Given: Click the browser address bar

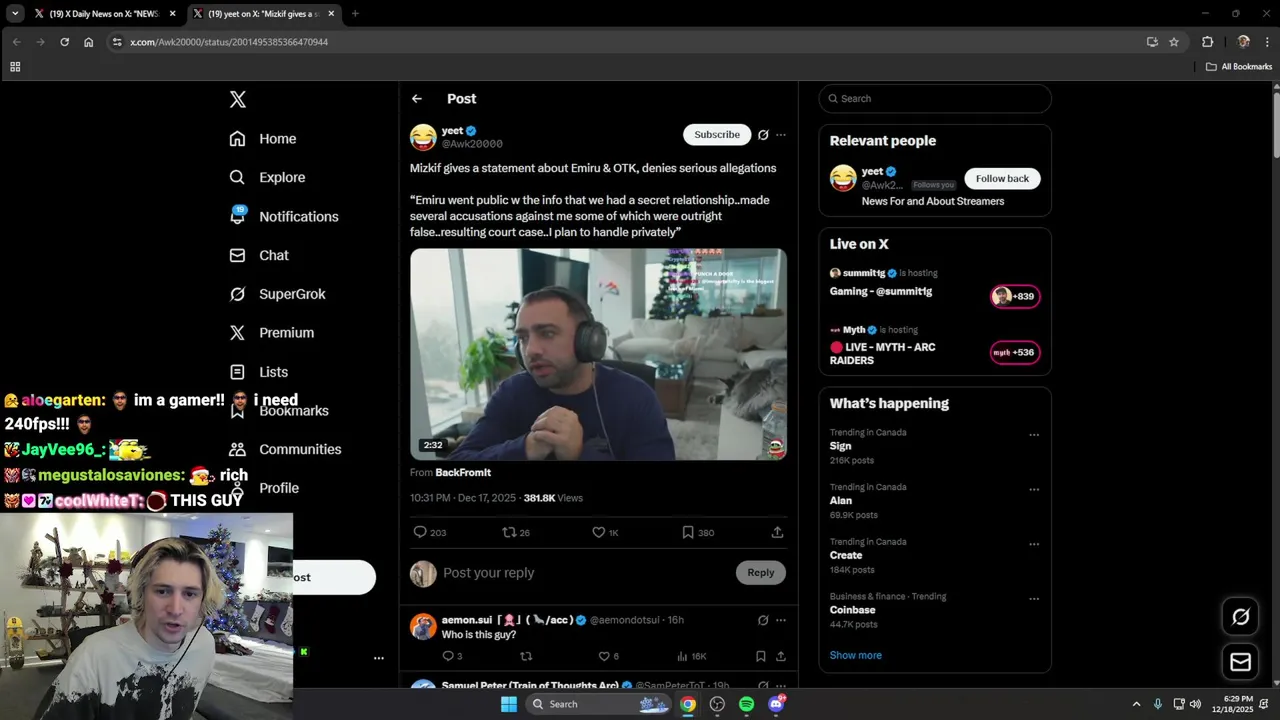Looking at the screenshot, I should [630, 42].
